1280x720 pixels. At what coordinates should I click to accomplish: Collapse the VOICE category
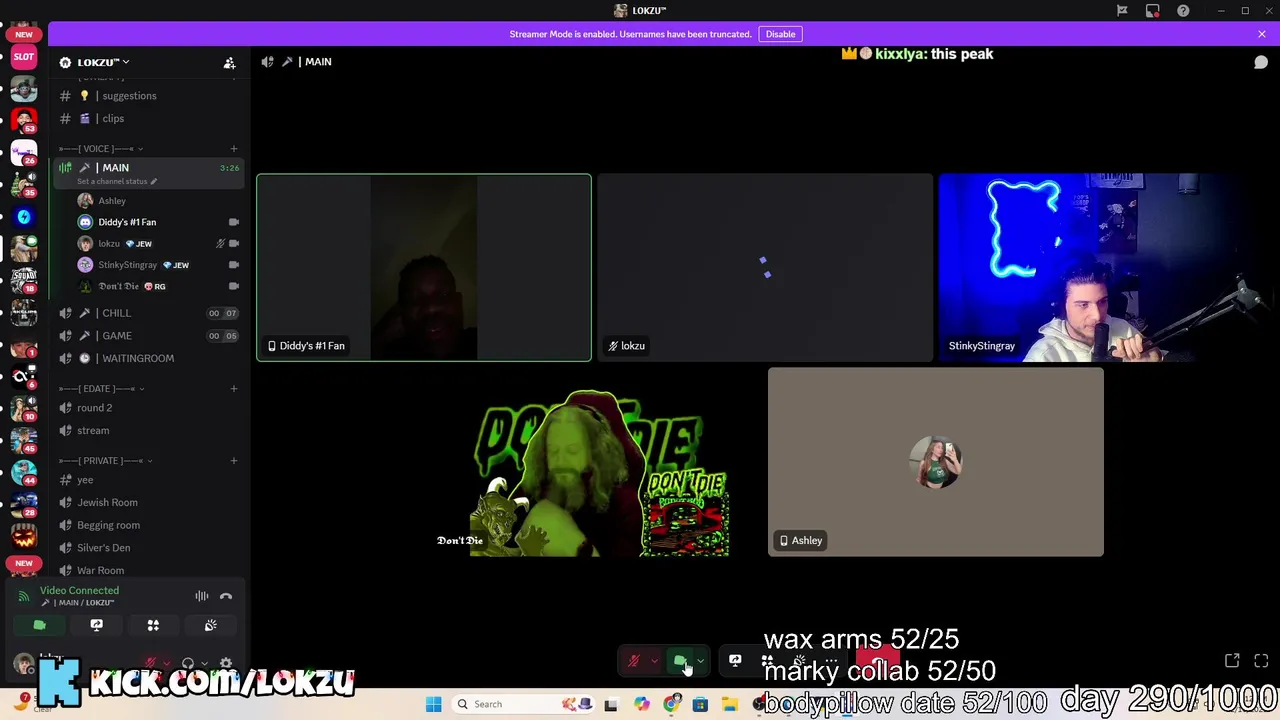point(100,149)
